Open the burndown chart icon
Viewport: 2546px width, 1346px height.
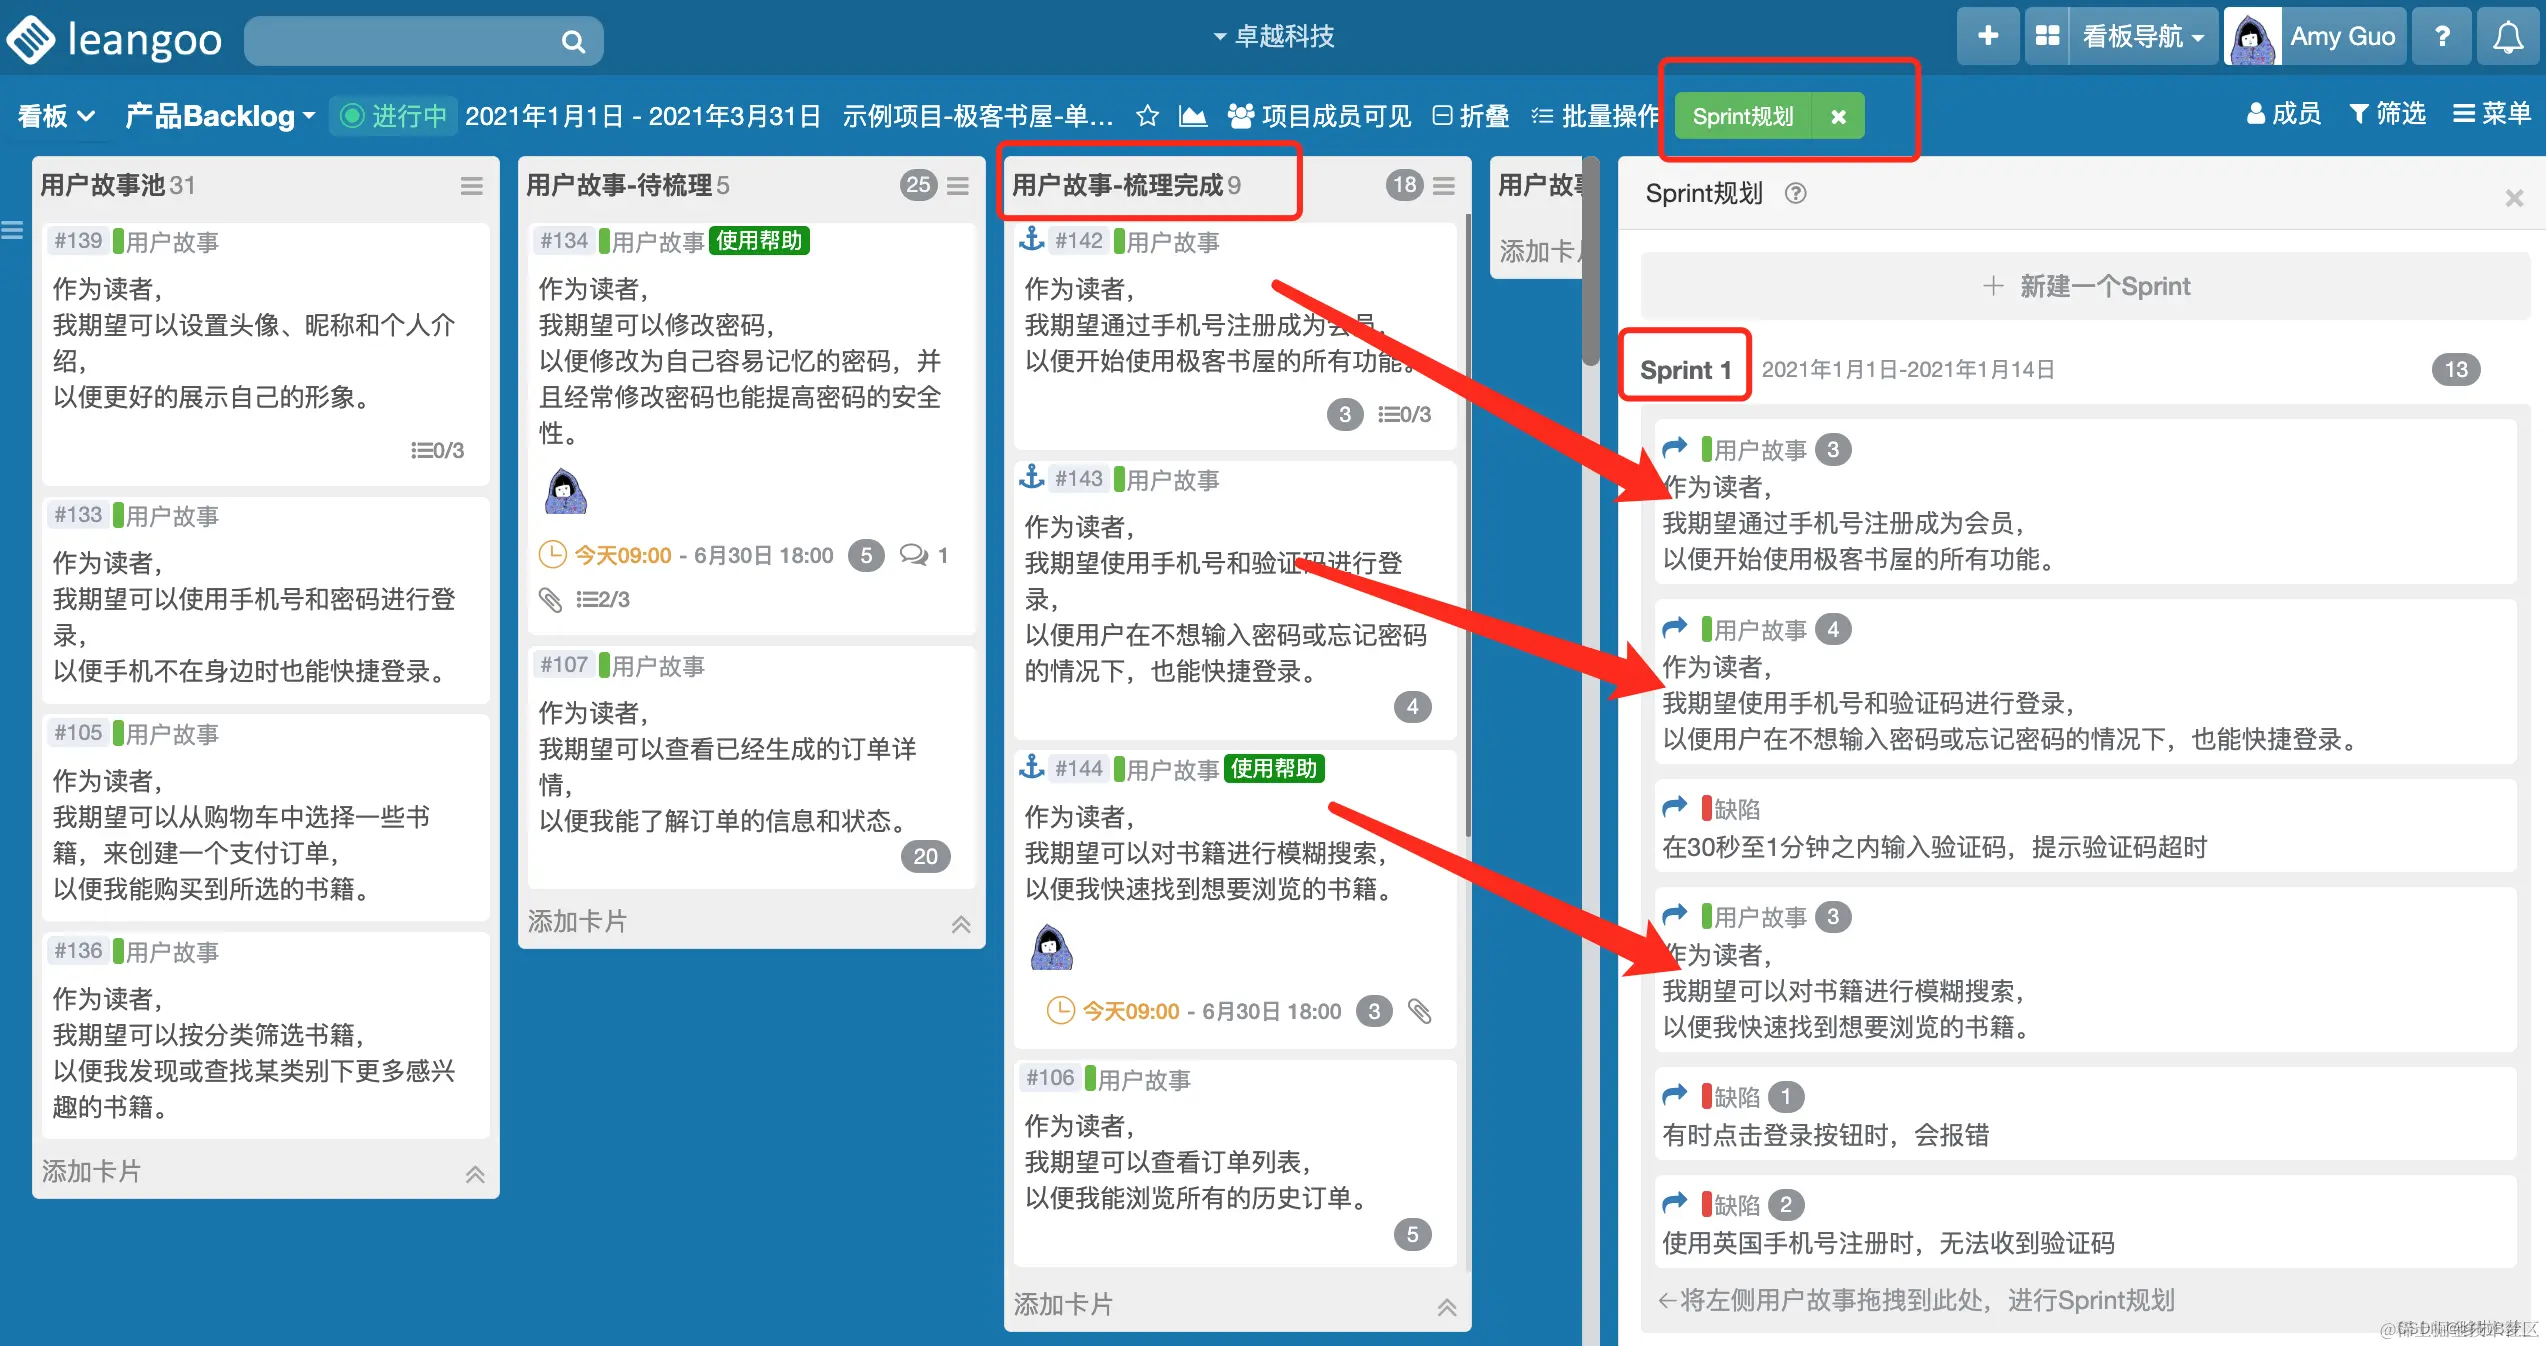[x=1192, y=116]
